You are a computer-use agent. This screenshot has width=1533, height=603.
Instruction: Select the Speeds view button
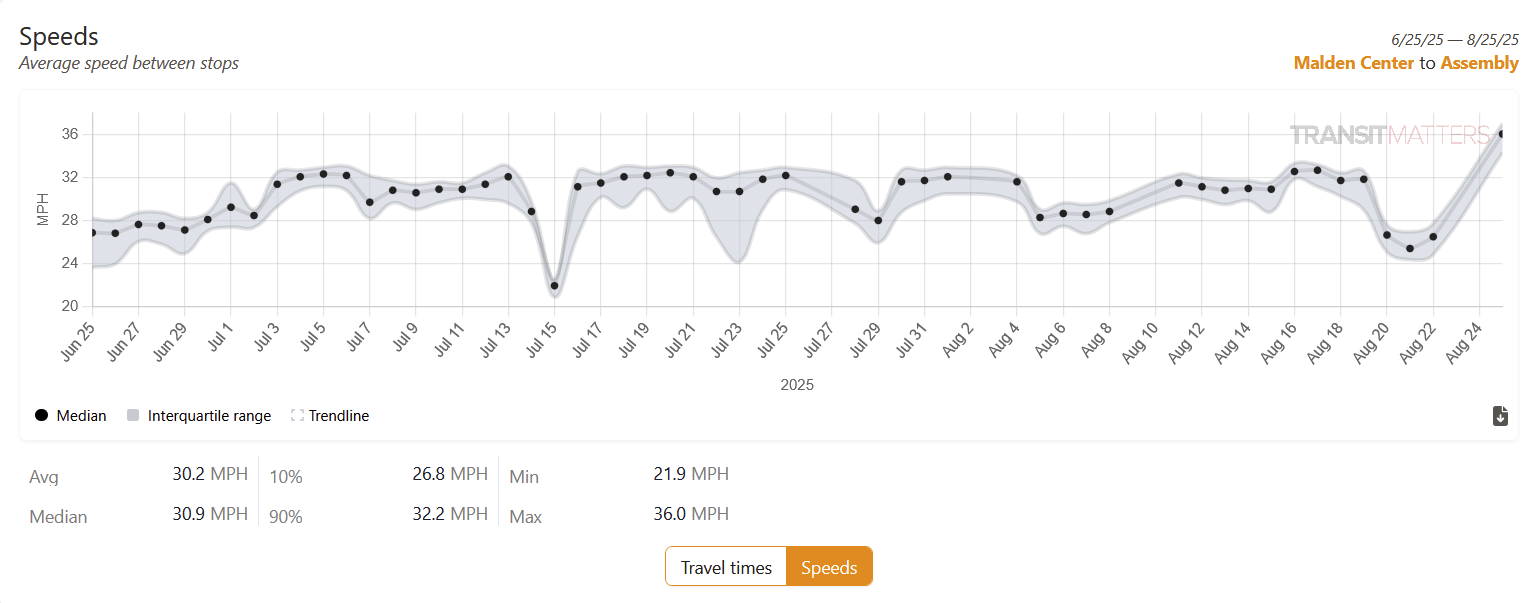click(829, 567)
